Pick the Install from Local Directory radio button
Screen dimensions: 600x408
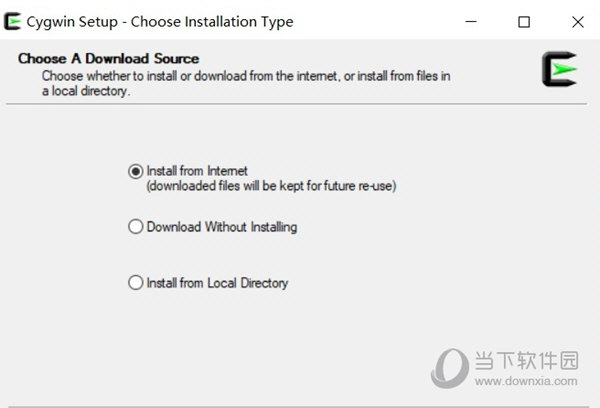(135, 283)
